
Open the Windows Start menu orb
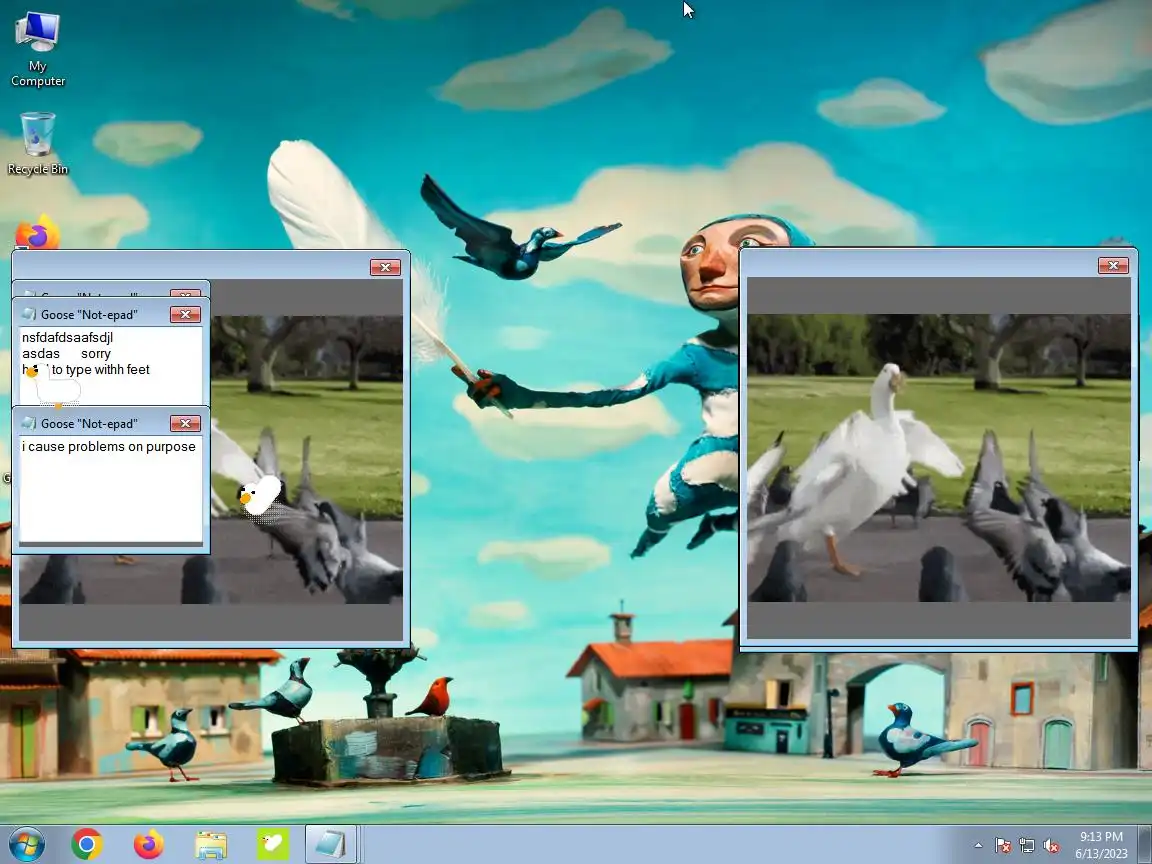pyautogui.click(x=26, y=844)
